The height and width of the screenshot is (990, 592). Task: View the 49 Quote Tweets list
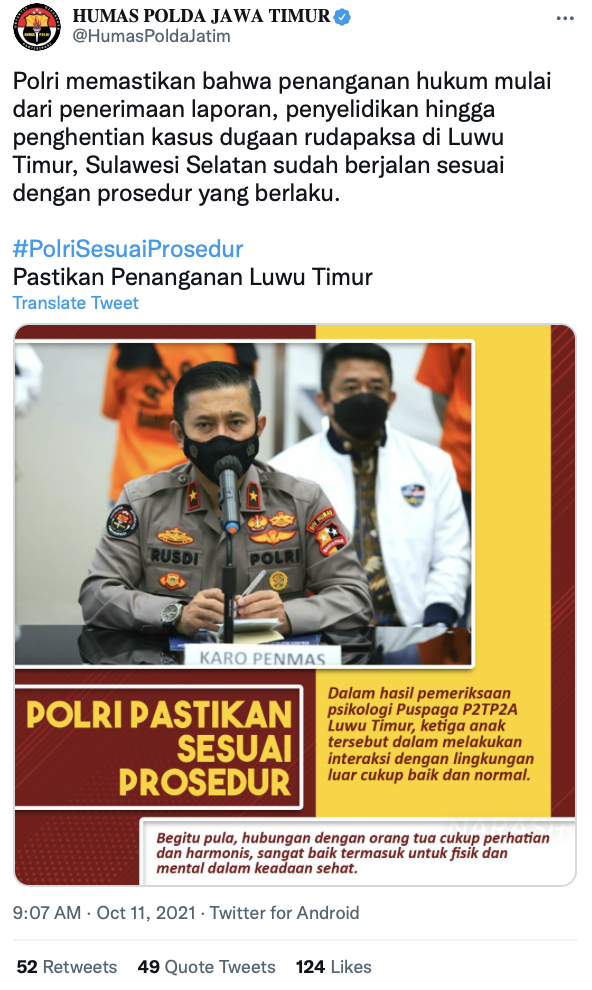[x=206, y=967]
